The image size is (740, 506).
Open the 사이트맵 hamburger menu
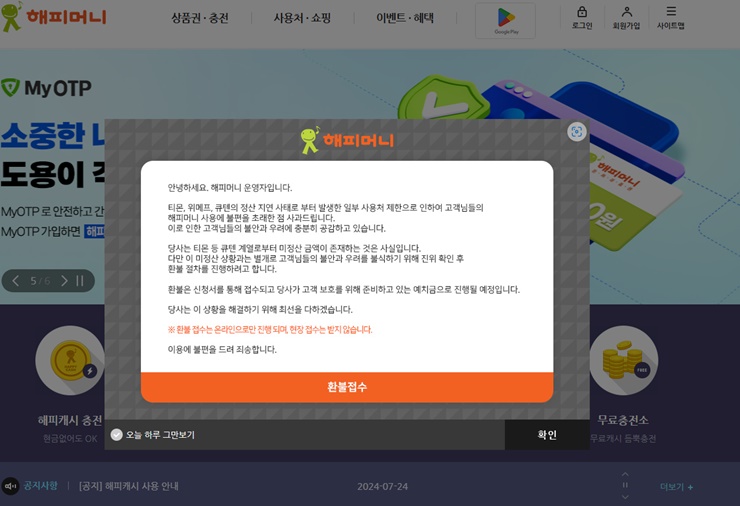[x=671, y=11]
